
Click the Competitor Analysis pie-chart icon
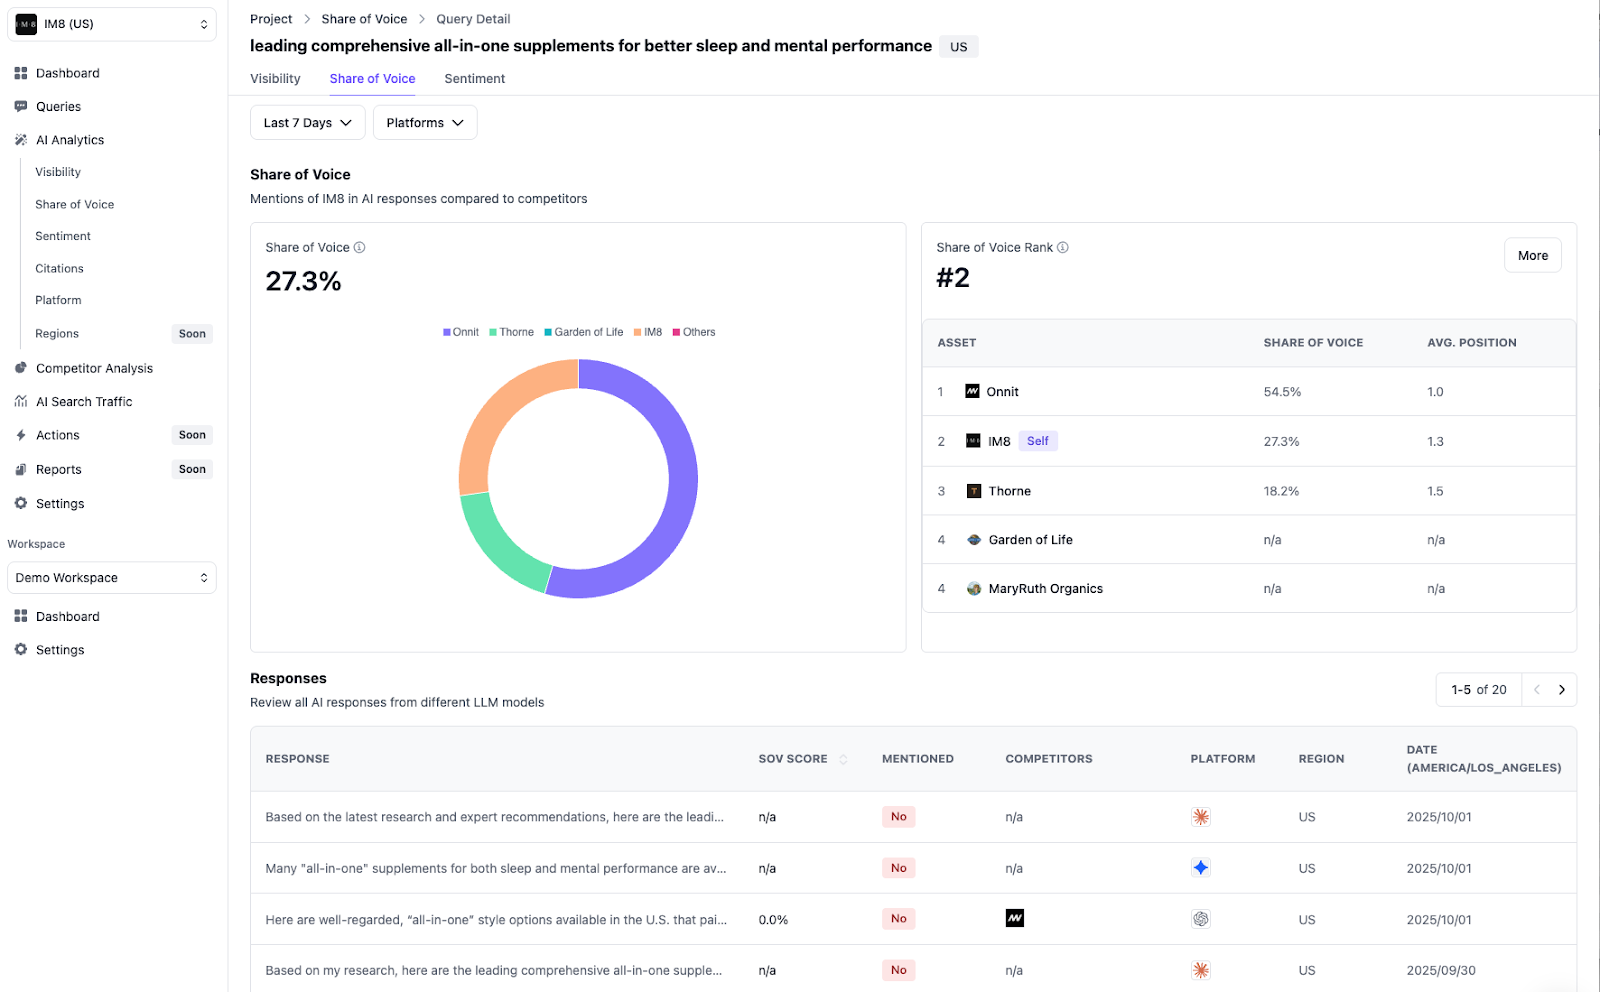(x=21, y=368)
